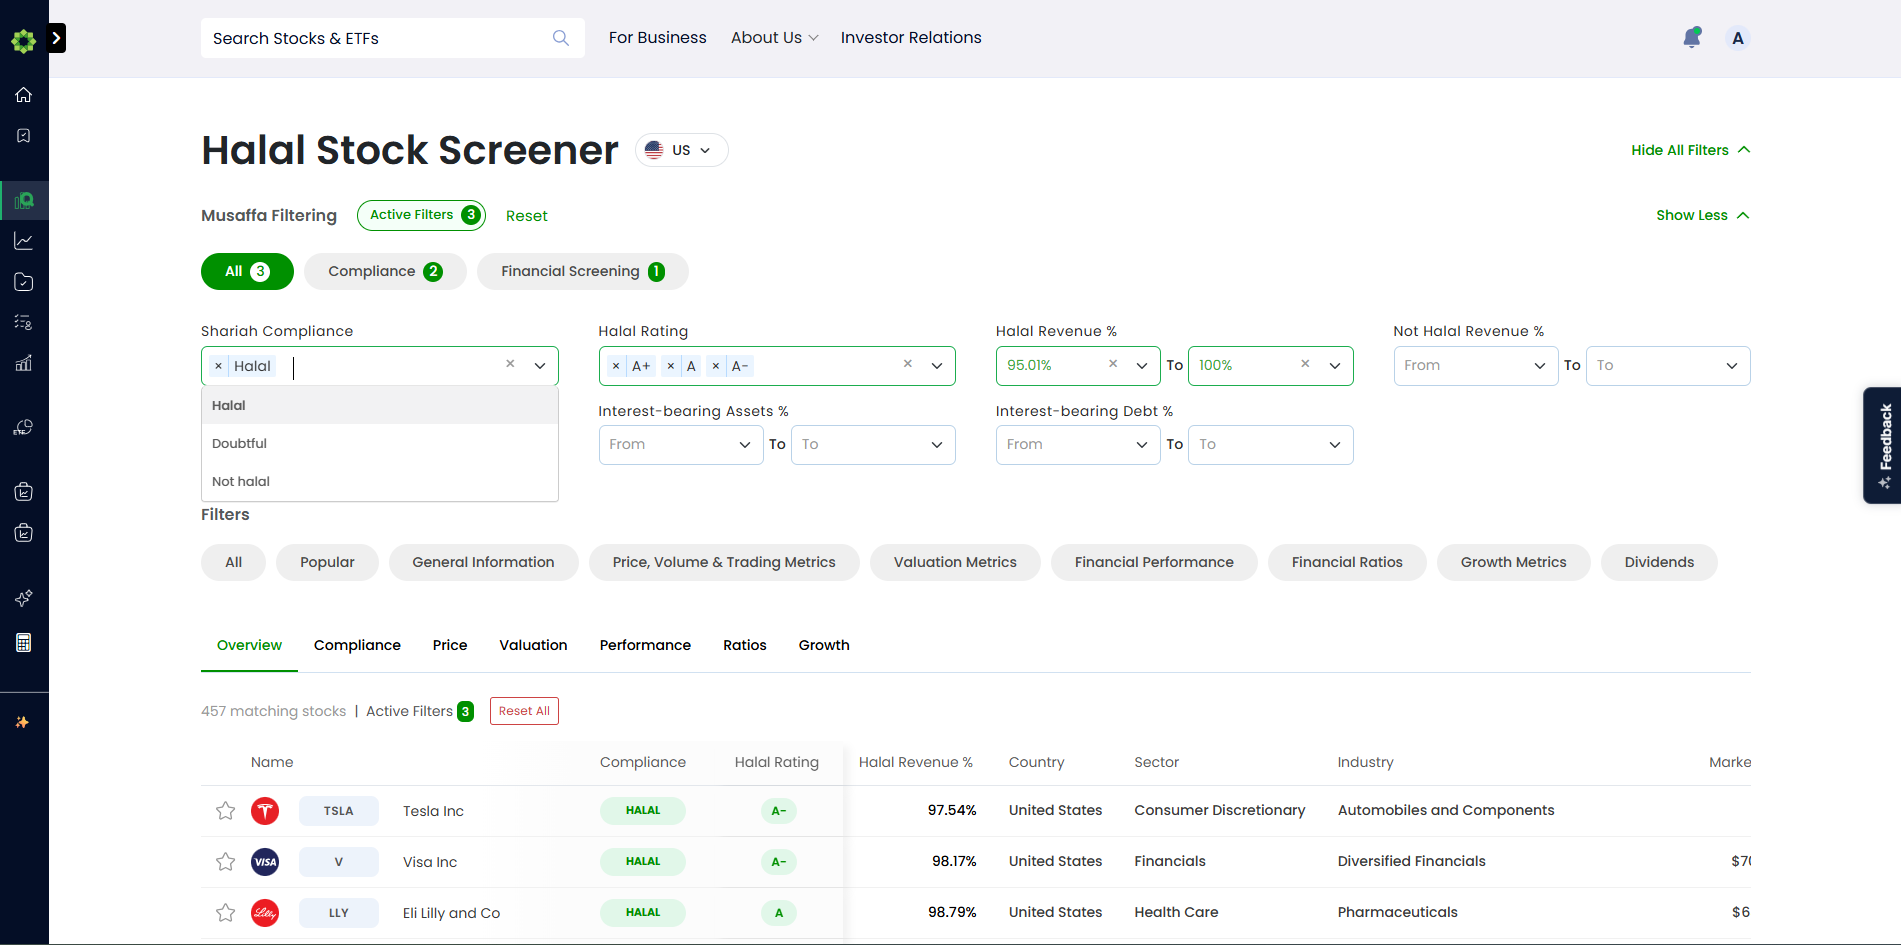Select Halal option in the dropdown list
Image resolution: width=1901 pixels, height=945 pixels.
380,405
